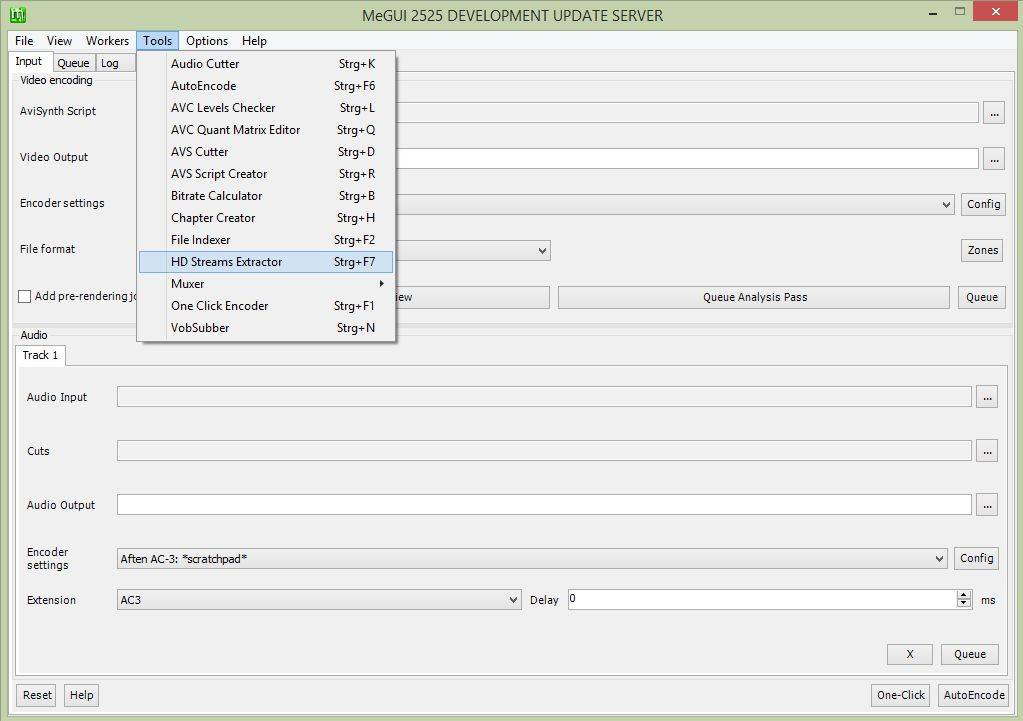The height and width of the screenshot is (721, 1023).
Task: Click the Video Output text field
Action: [x=687, y=159]
